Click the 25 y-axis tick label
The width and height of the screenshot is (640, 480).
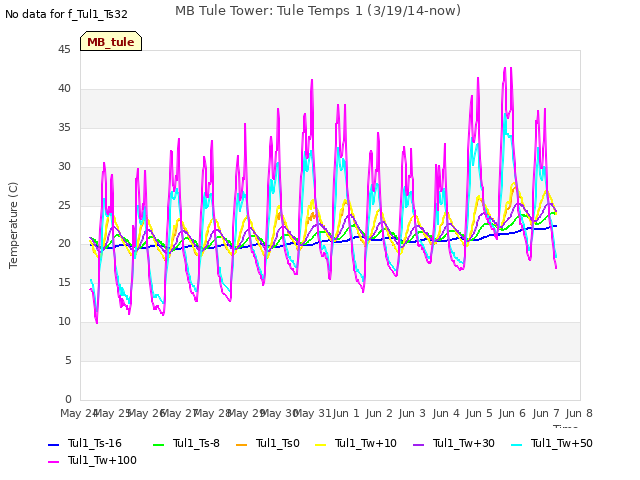(x=64, y=205)
